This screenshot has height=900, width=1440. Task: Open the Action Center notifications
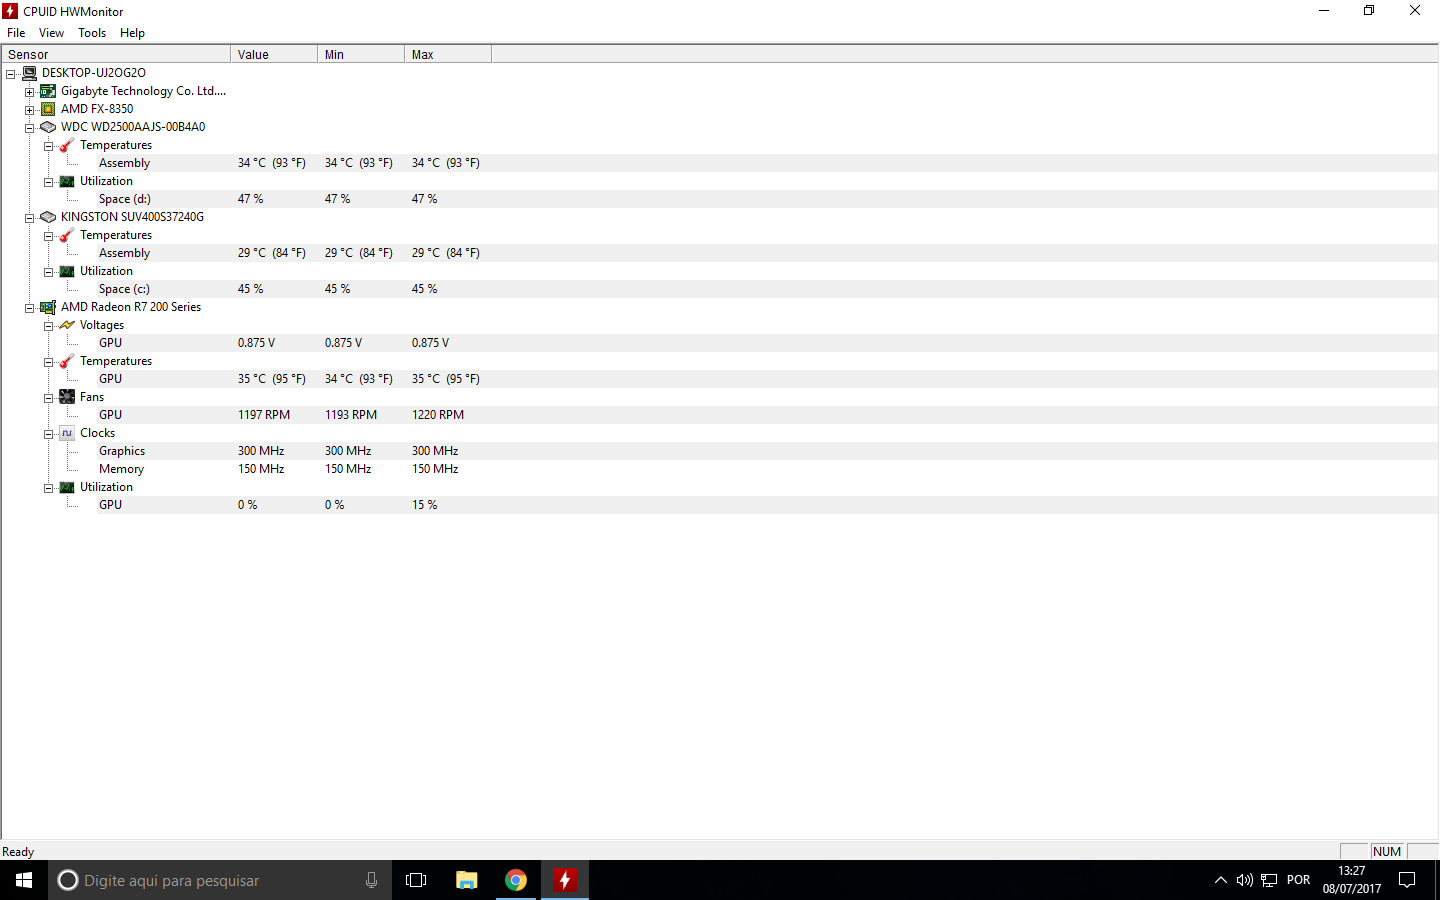1407,880
